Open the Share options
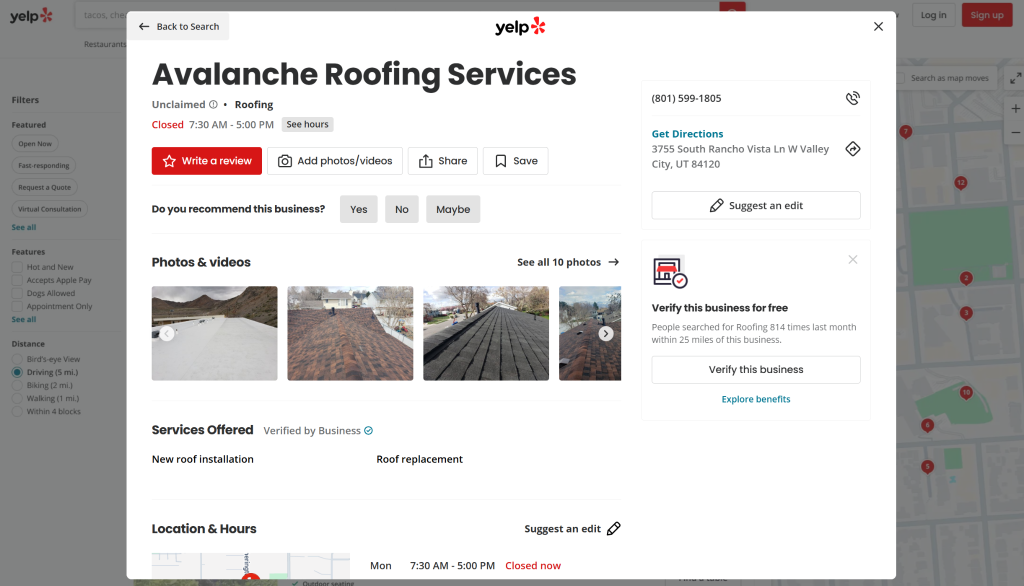This screenshot has width=1024, height=586. [x=443, y=161]
